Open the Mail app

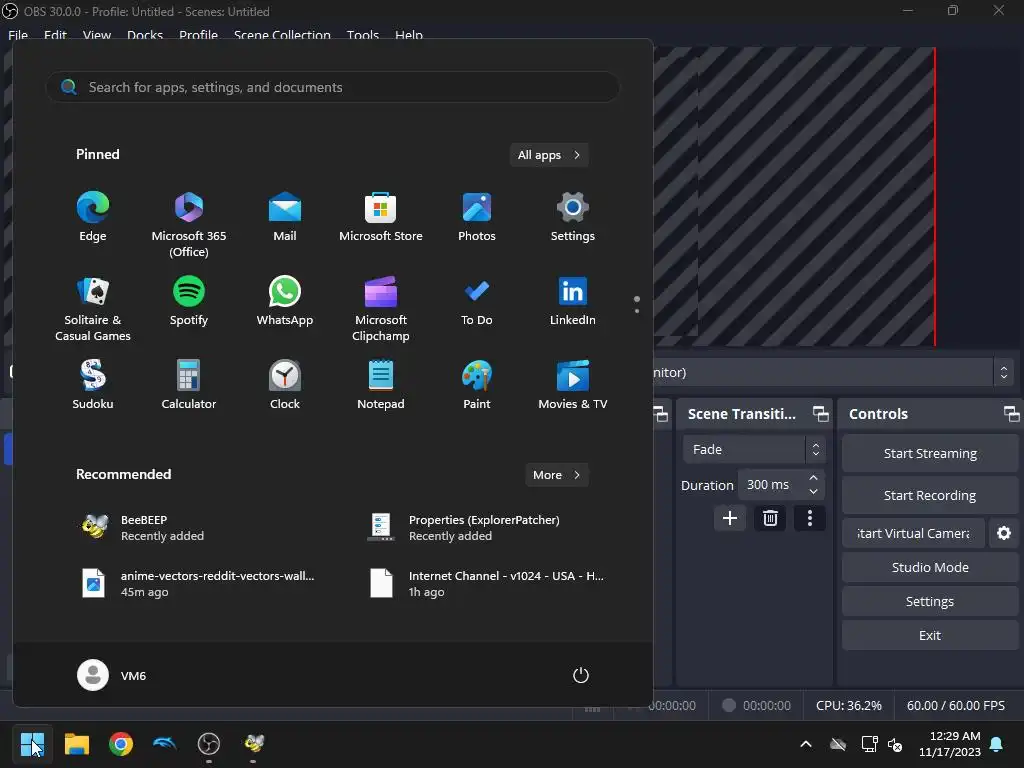coord(285,217)
